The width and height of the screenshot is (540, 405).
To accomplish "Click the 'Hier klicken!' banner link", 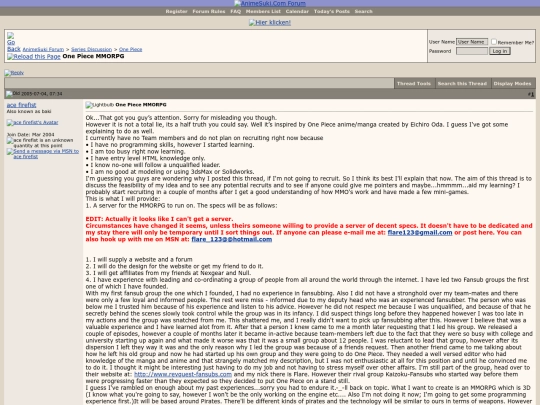I will 270,23.
